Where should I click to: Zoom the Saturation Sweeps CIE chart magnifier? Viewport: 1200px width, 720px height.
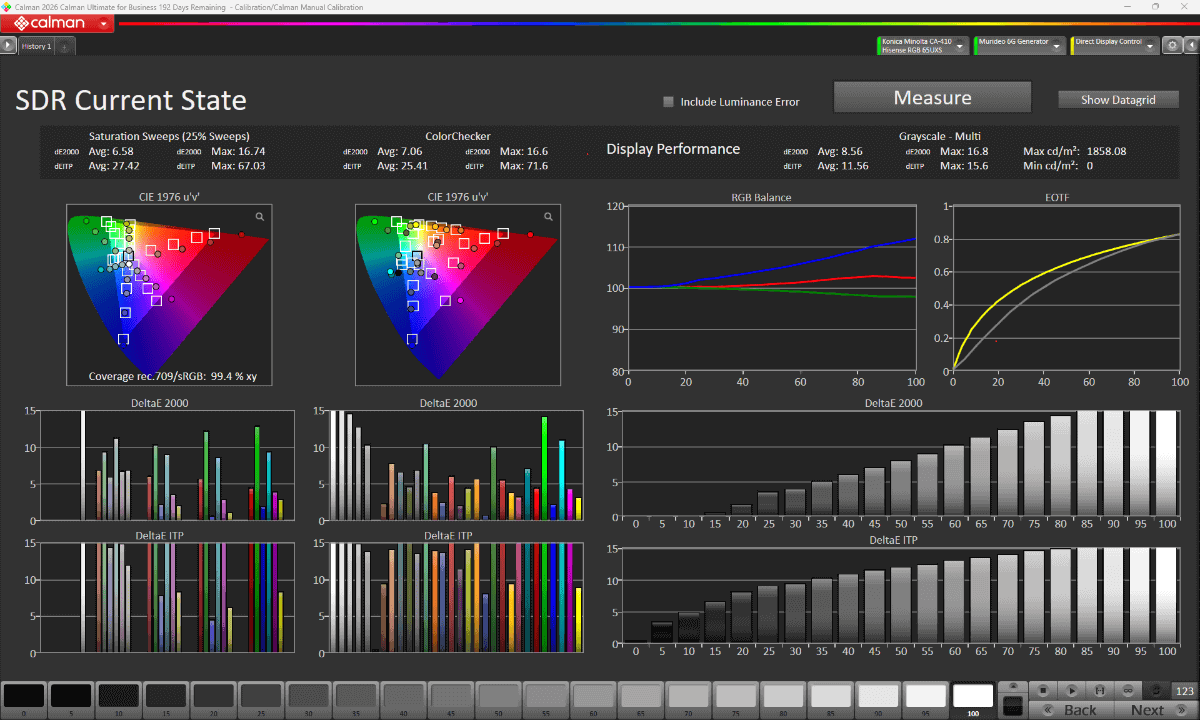(x=260, y=216)
